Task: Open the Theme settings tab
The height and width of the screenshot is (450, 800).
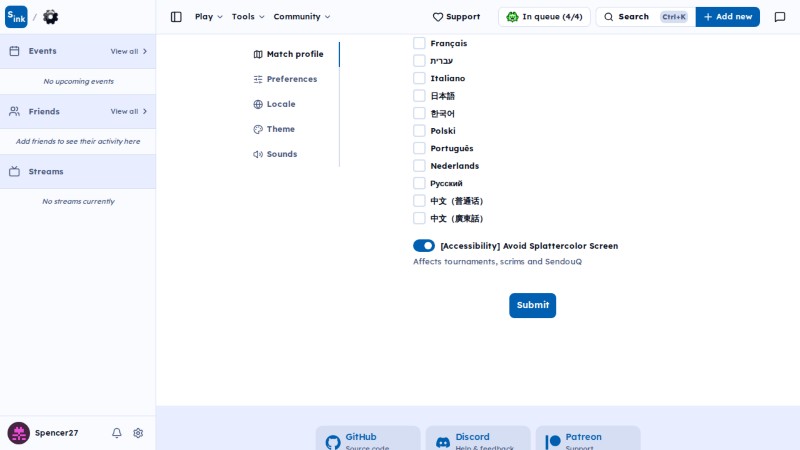Action: click(x=274, y=129)
